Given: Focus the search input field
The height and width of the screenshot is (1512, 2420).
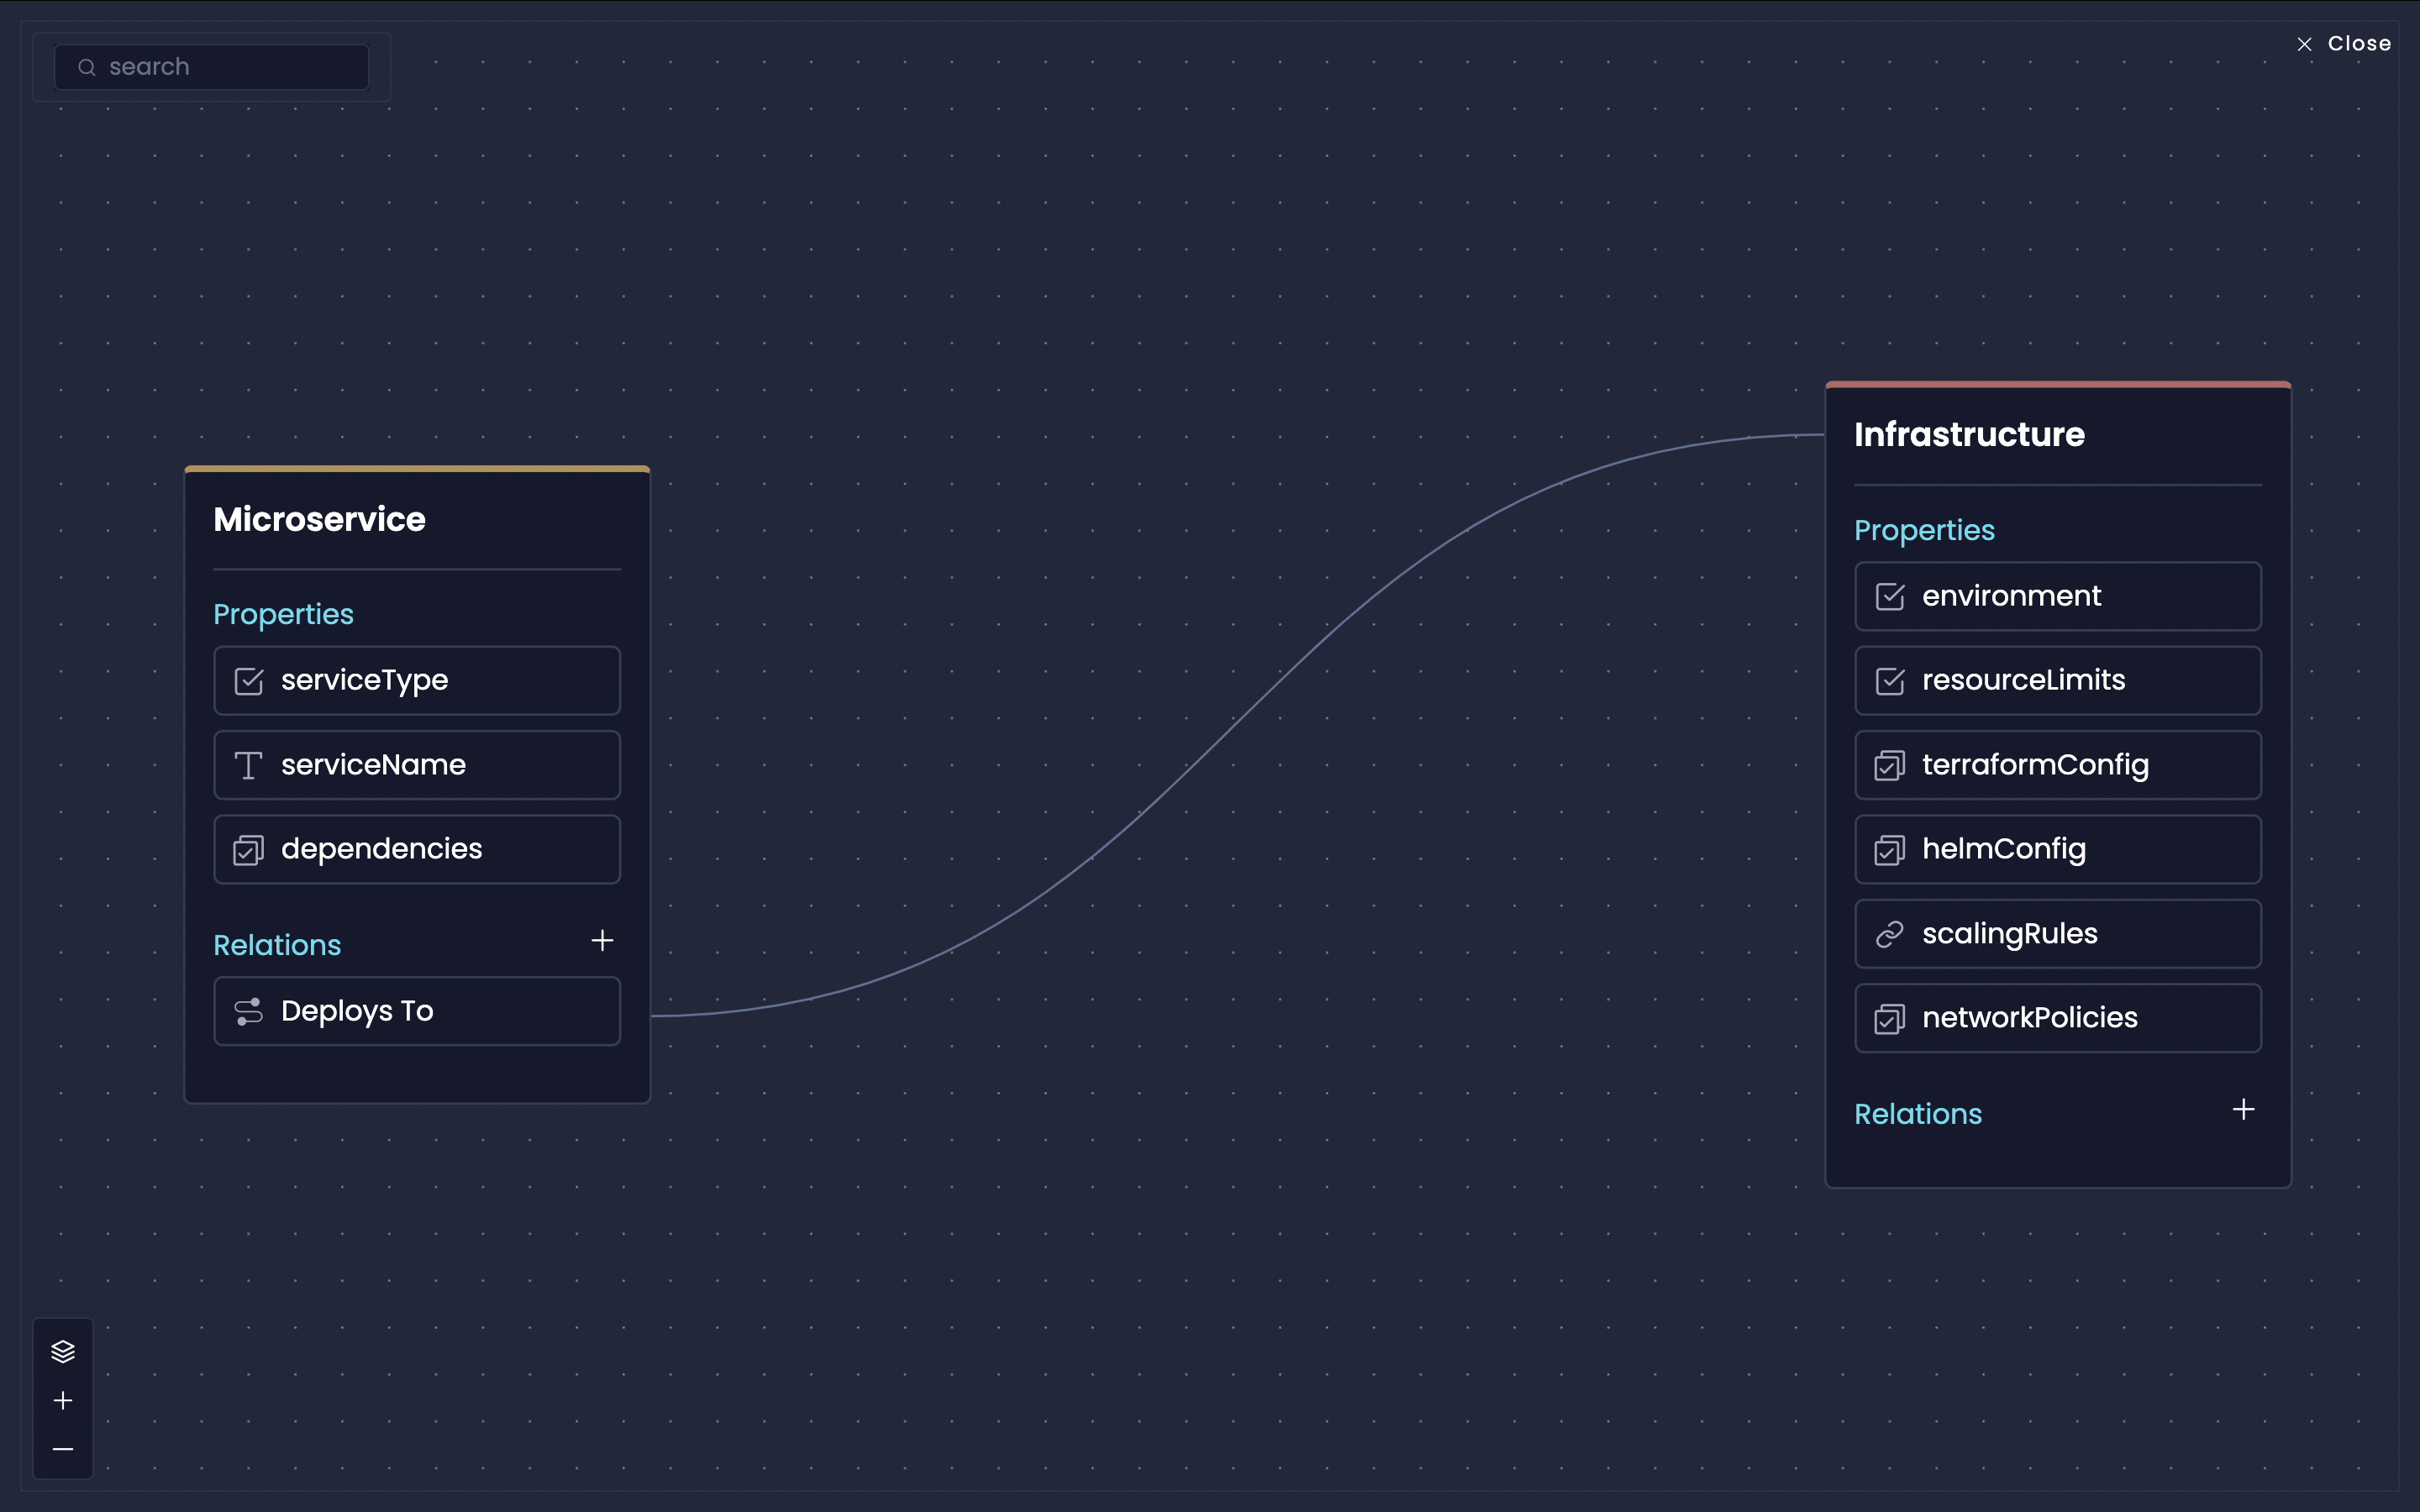Looking at the screenshot, I should tap(230, 67).
